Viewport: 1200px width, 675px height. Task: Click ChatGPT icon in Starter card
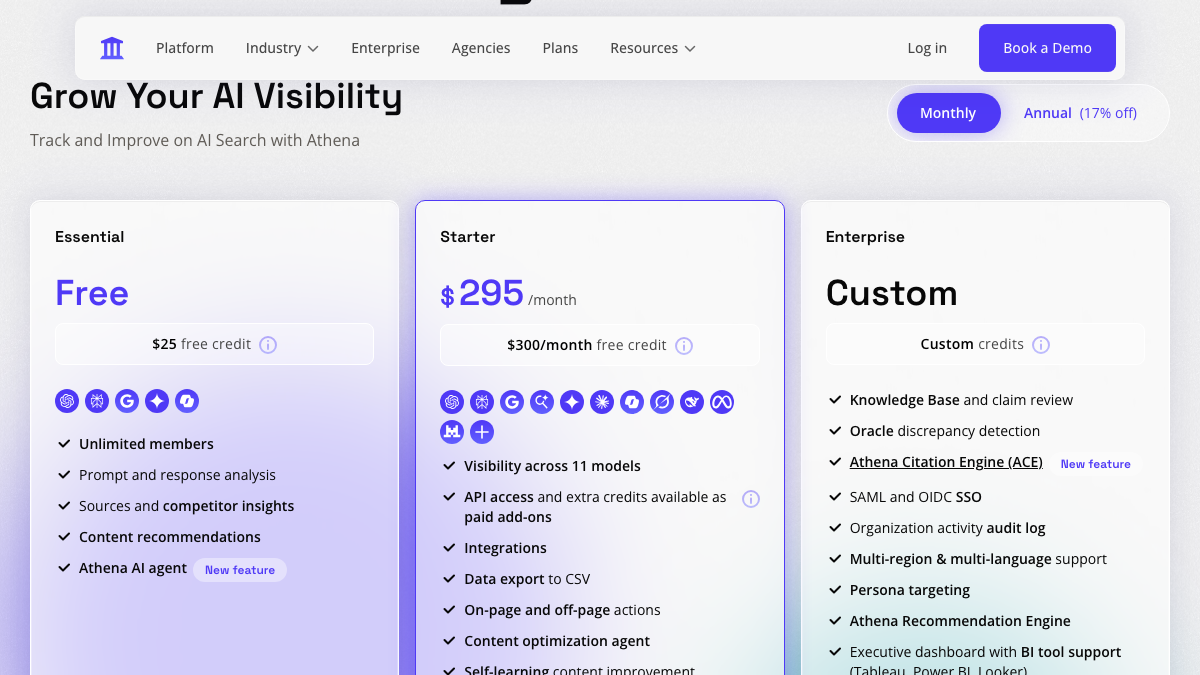[x=452, y=402]
